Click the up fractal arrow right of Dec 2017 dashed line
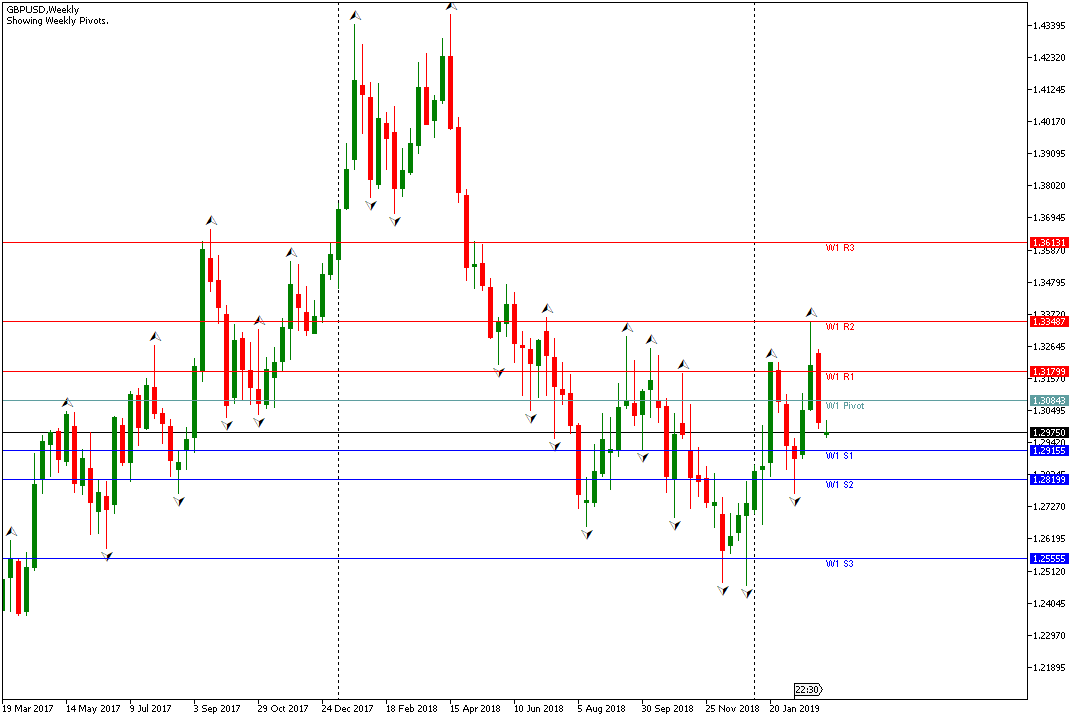The width and height of the screenshot is (1080, 720). 355,15
